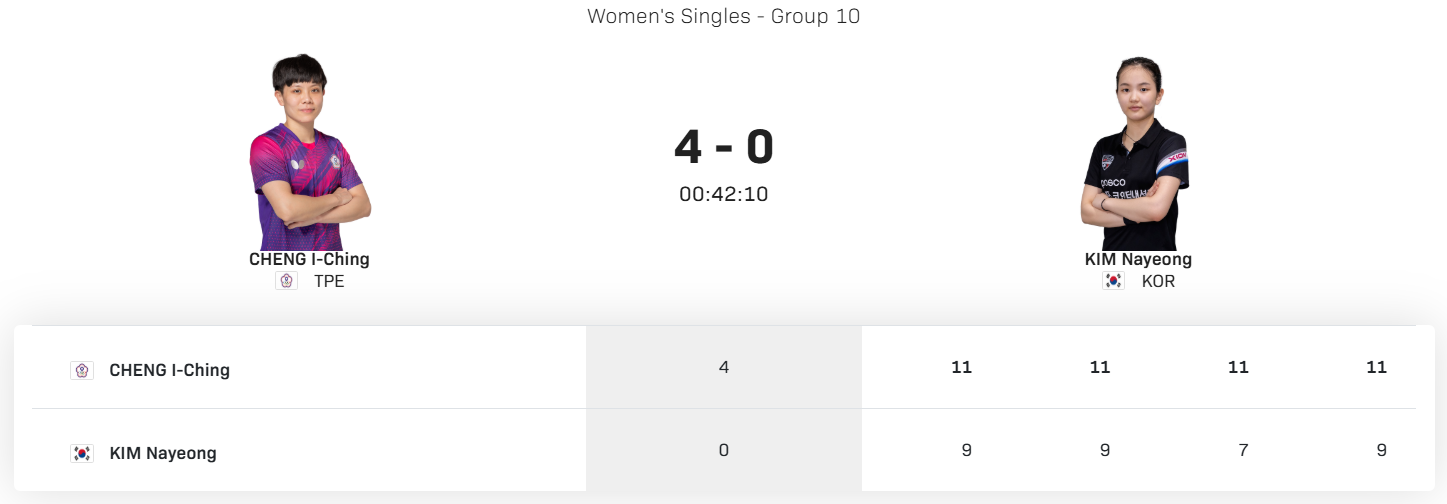
Task: Click the KOR country code text
Action: [1158, 281]
